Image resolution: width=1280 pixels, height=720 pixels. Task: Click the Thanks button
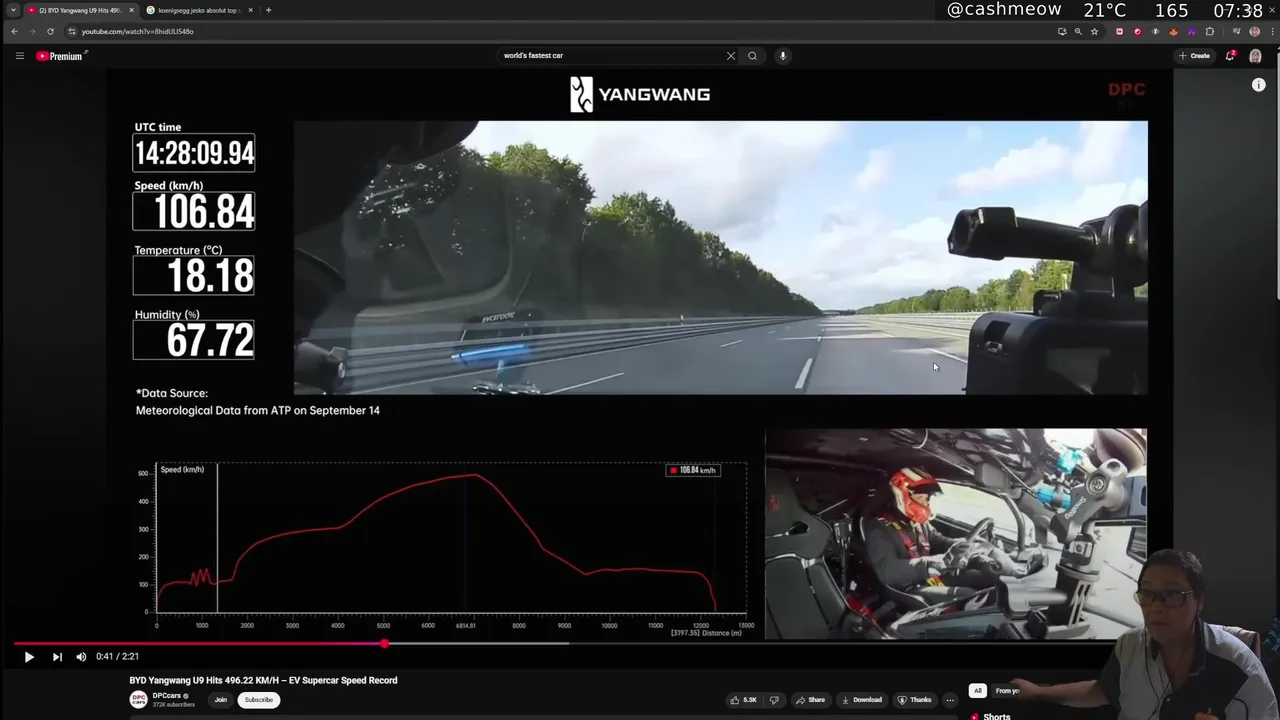click(x=915, y=700)
